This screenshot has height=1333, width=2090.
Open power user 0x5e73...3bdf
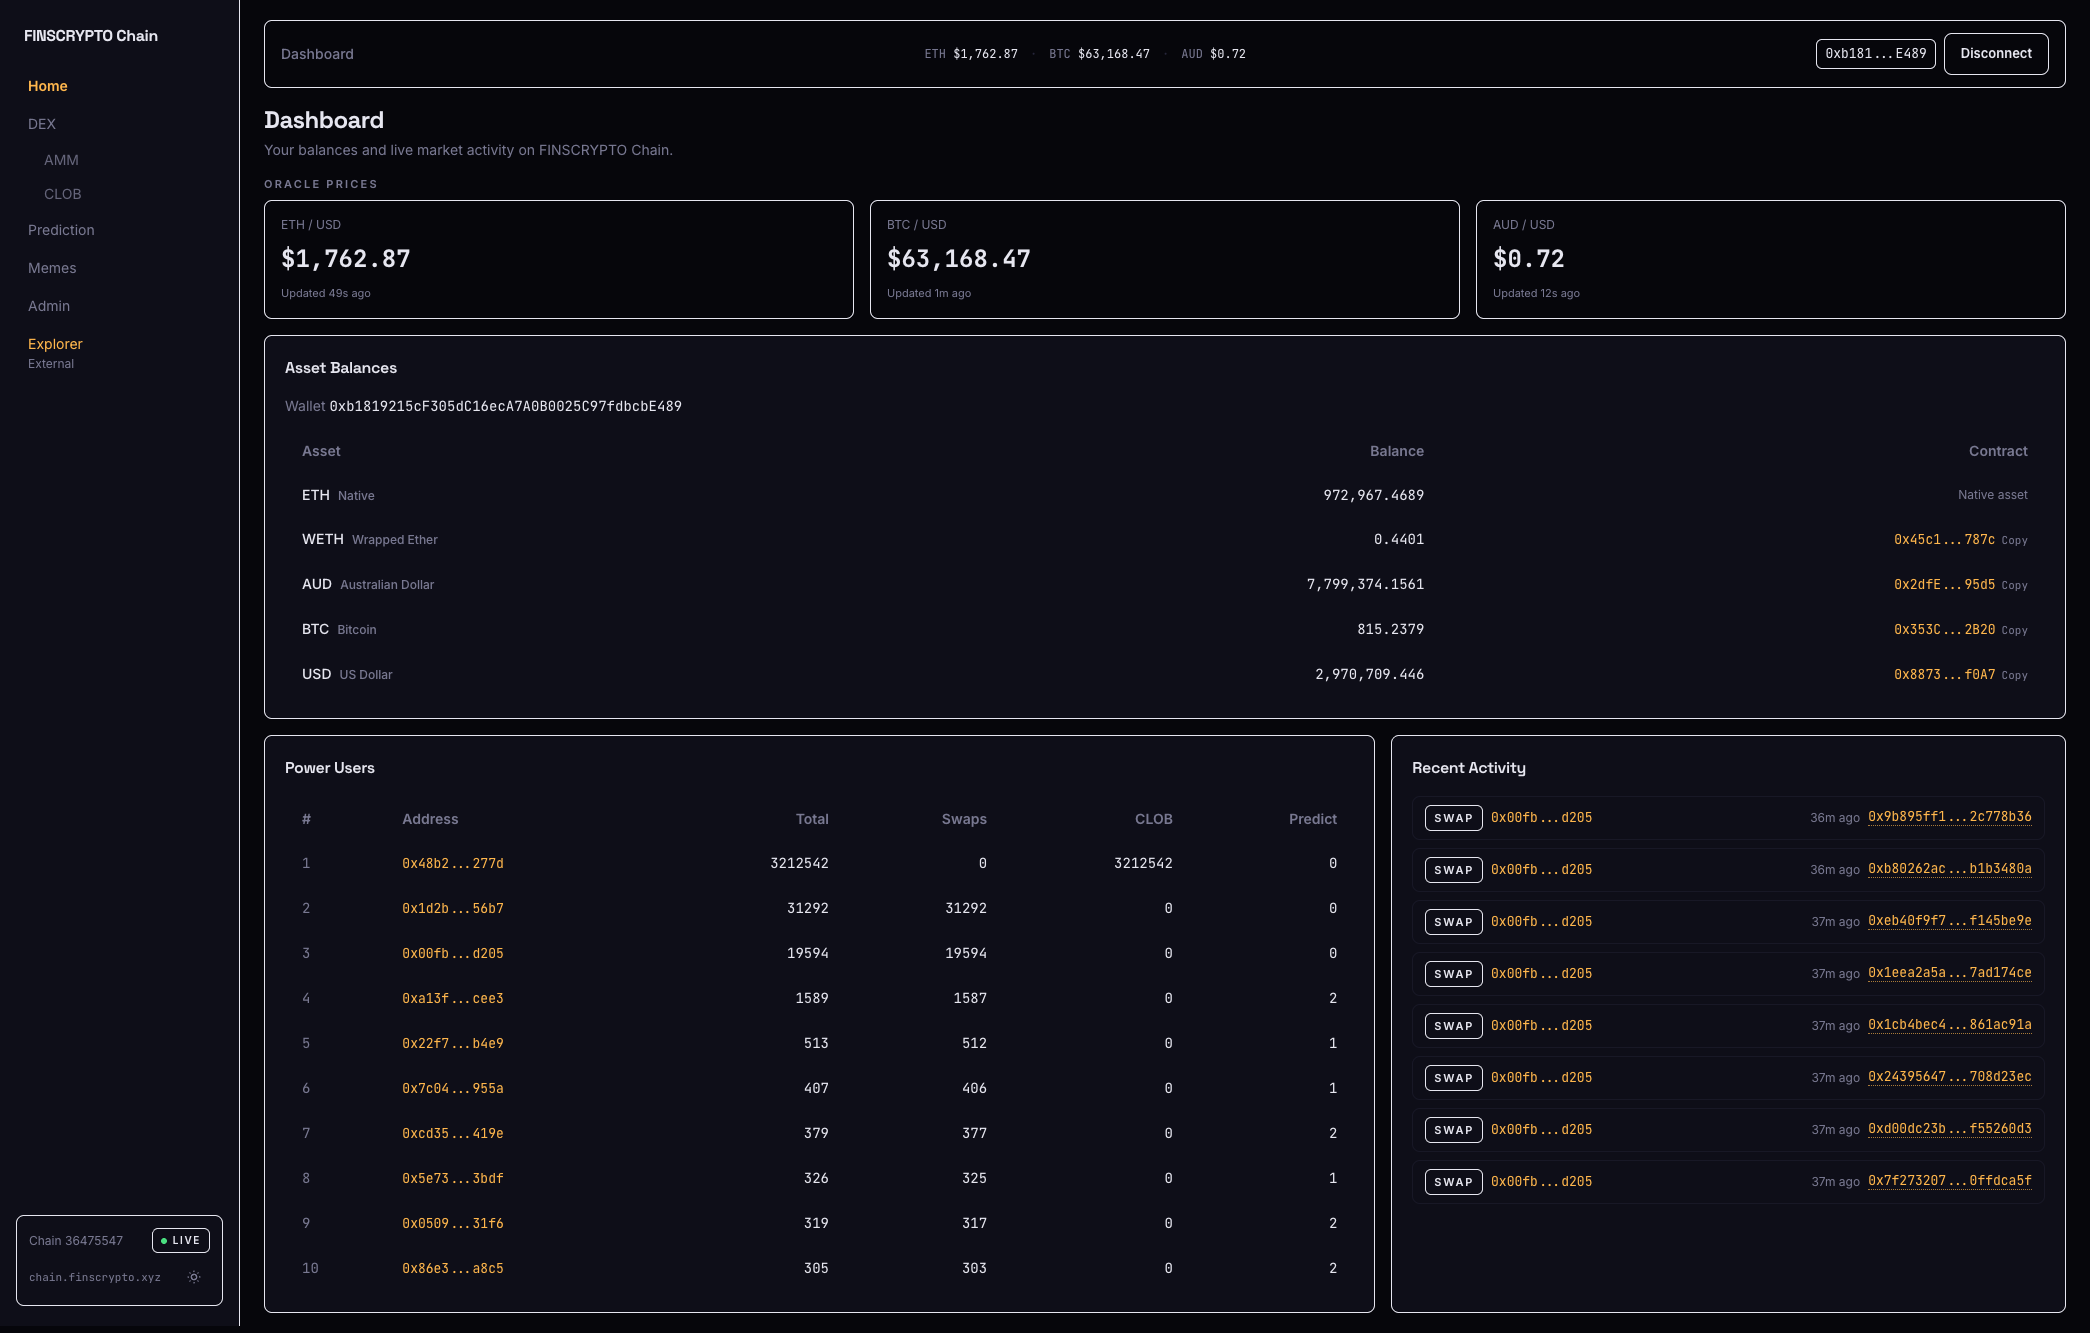pyautogui.click(x=453, y=1178)
